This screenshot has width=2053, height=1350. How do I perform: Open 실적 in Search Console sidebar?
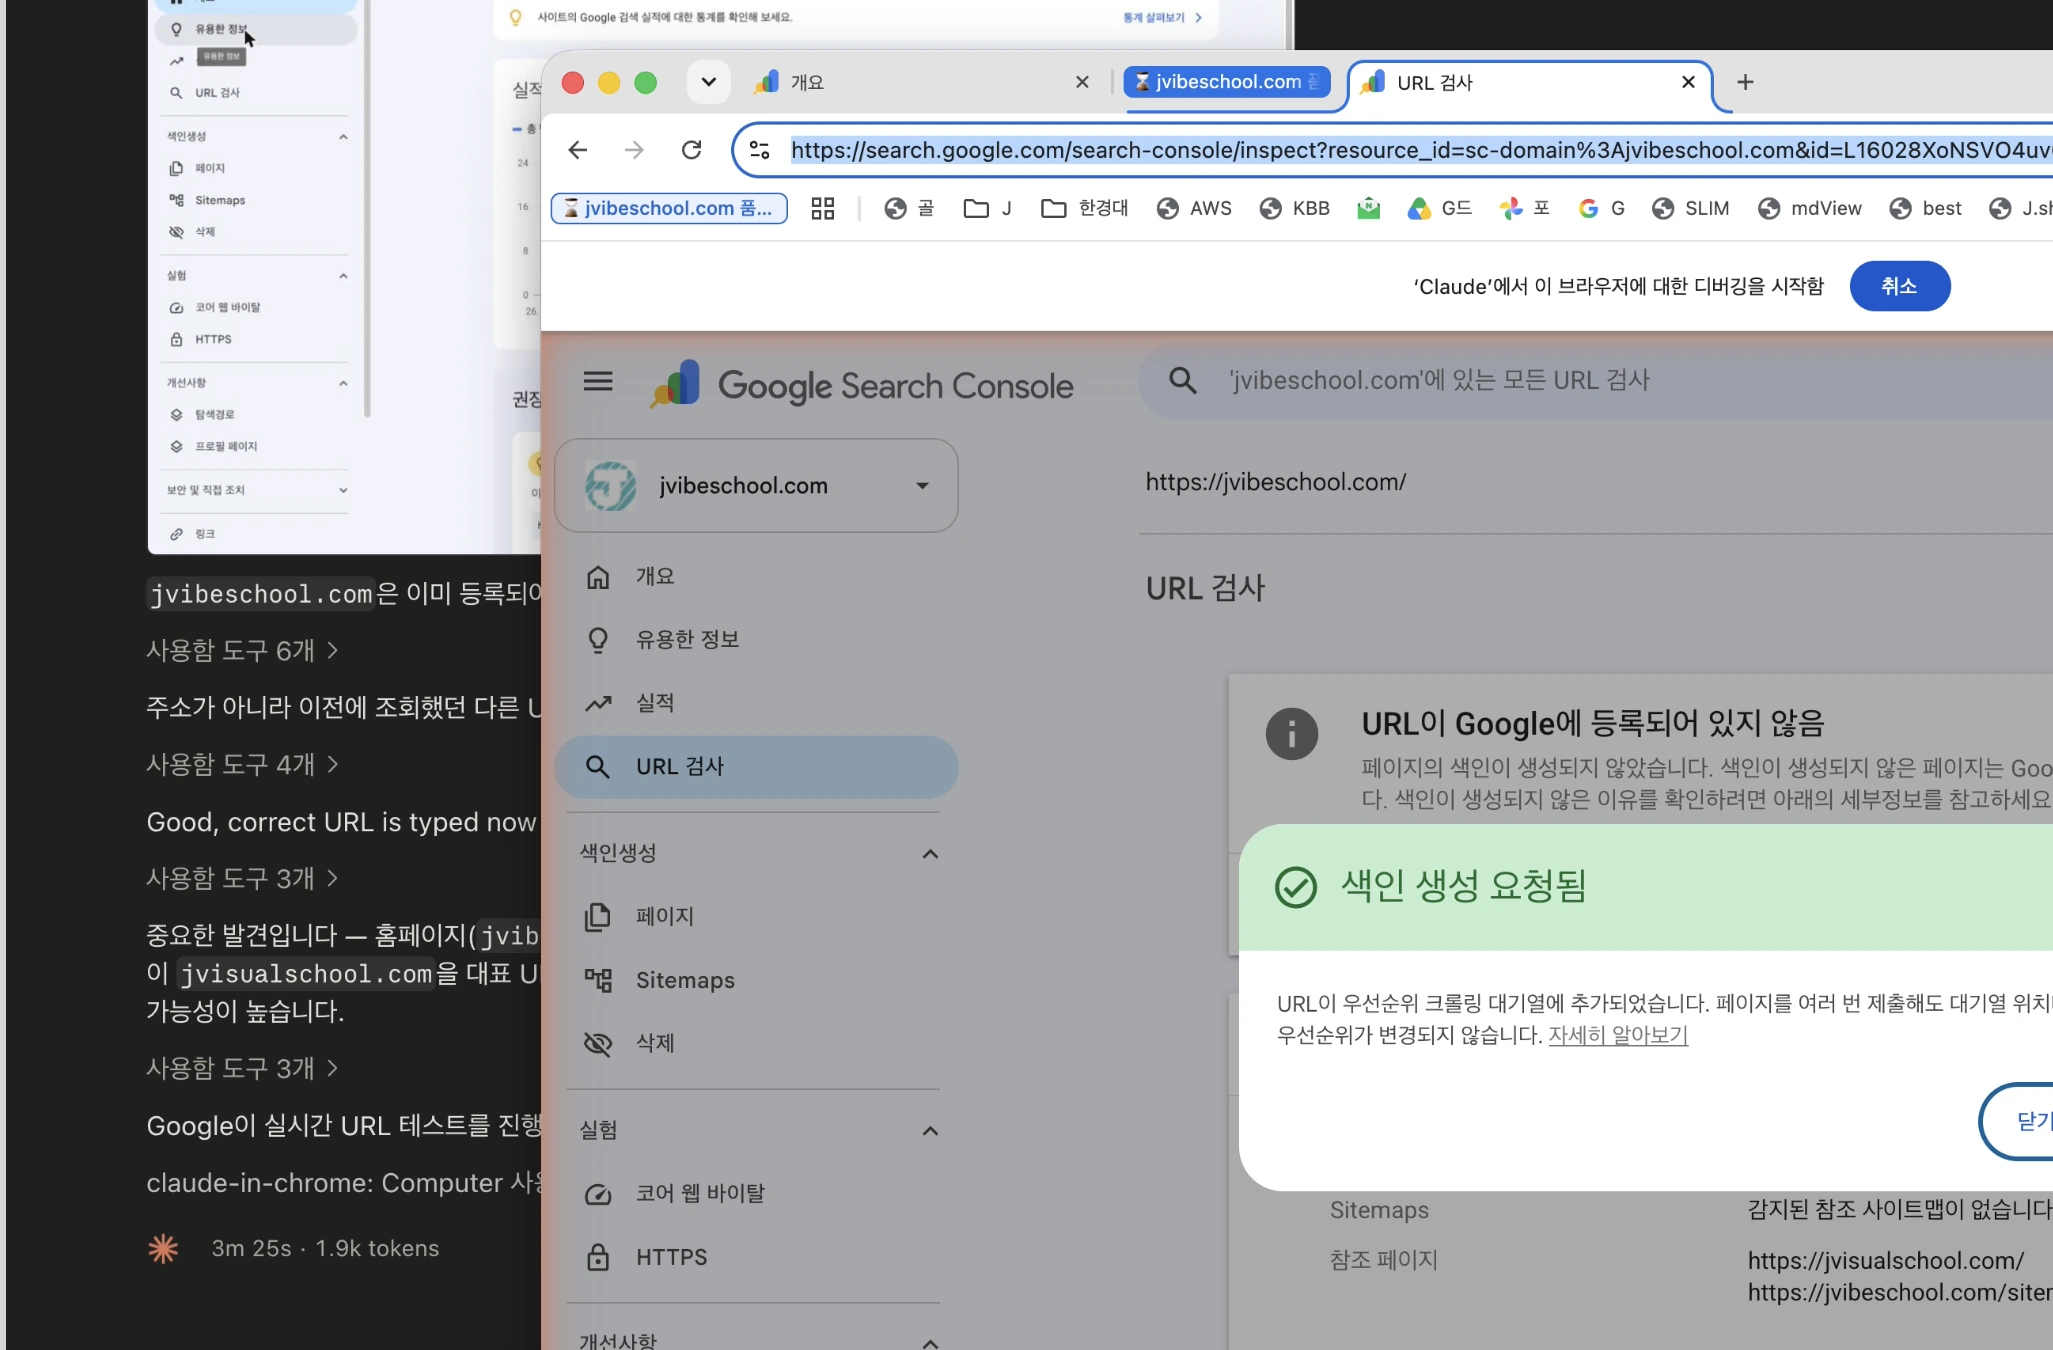(x=756, y=703)
